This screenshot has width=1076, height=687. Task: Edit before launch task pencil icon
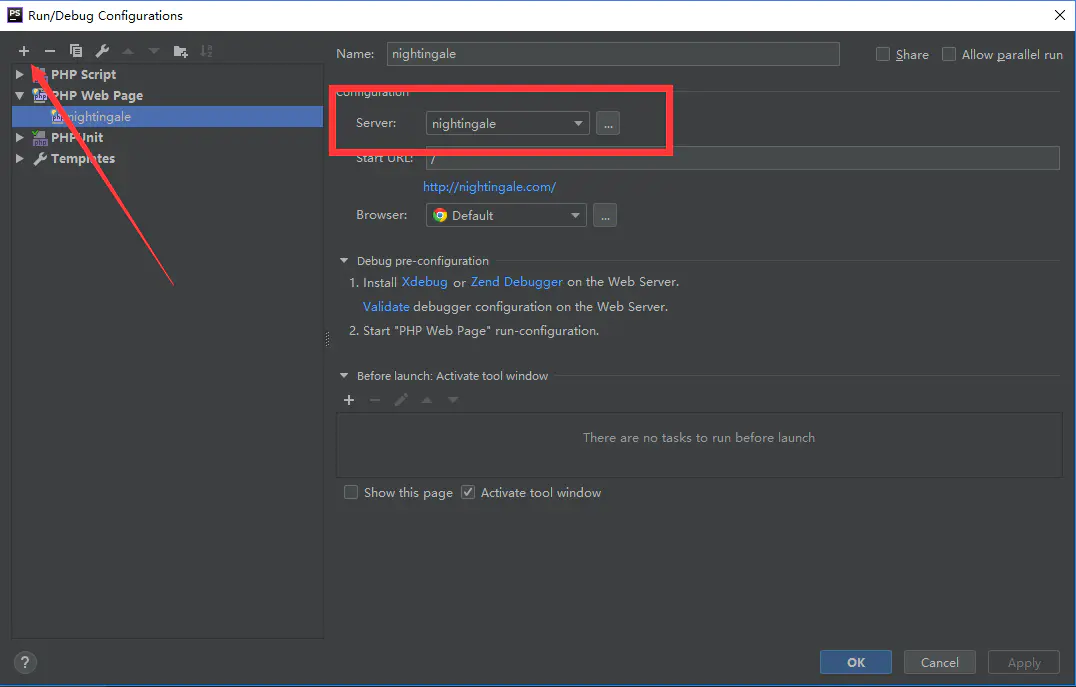click(401, 400)
